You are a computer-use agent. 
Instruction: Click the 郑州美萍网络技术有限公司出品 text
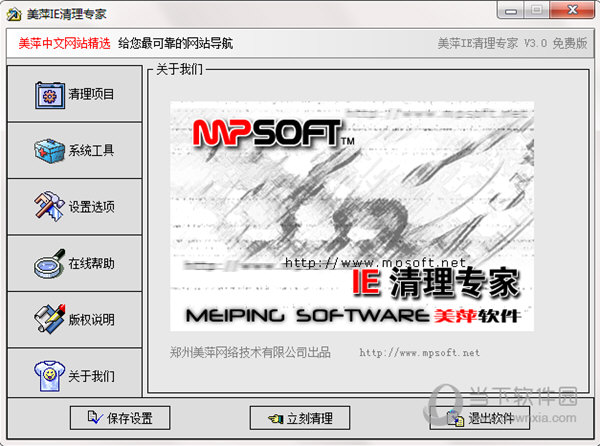(x=250, y=352)
